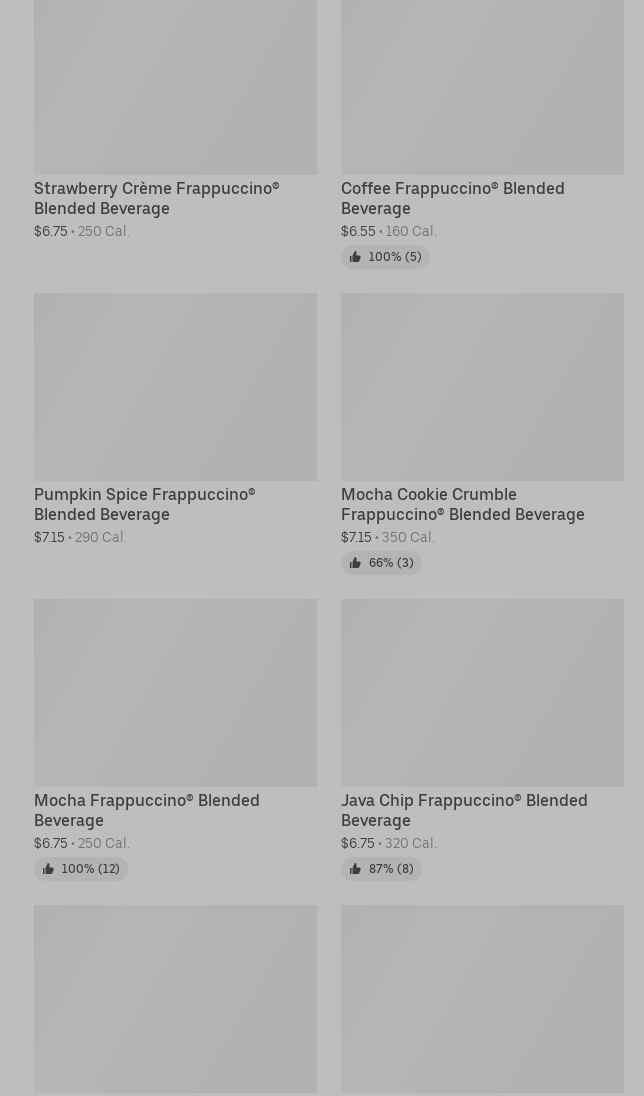Click thumbs-up icon under Mocha Frappuccino

pyautogui.click(x=48, y=869)
